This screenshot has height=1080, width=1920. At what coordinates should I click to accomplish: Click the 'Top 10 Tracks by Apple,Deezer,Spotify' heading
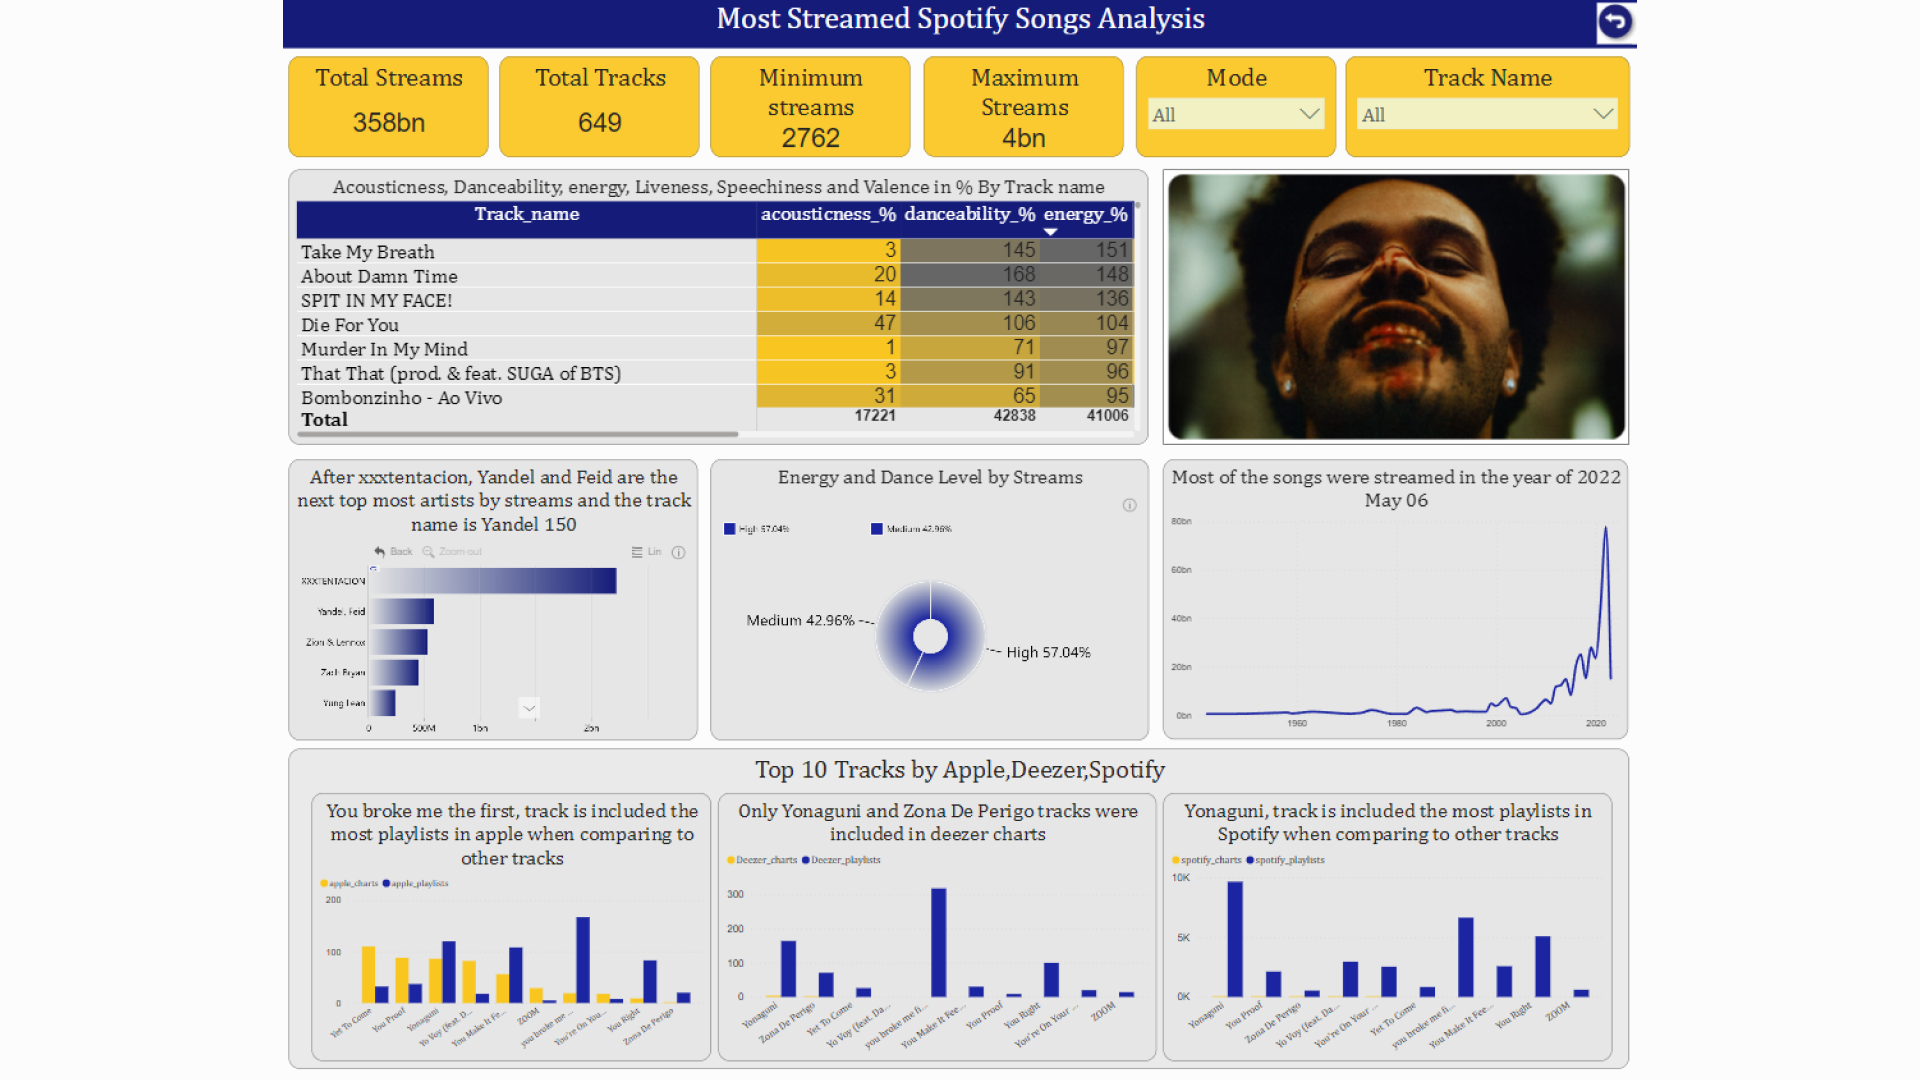point(959,770)
